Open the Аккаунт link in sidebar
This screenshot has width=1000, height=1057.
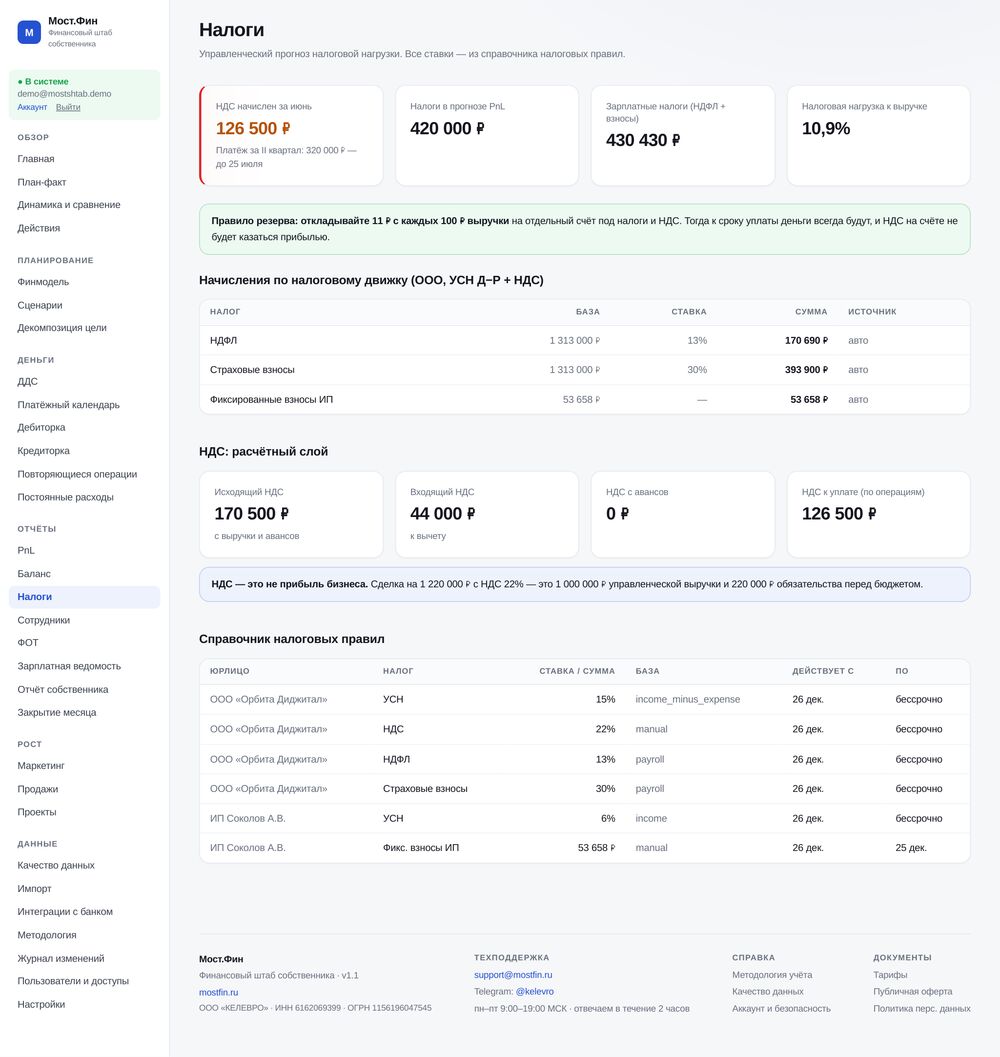click(32, 107)
